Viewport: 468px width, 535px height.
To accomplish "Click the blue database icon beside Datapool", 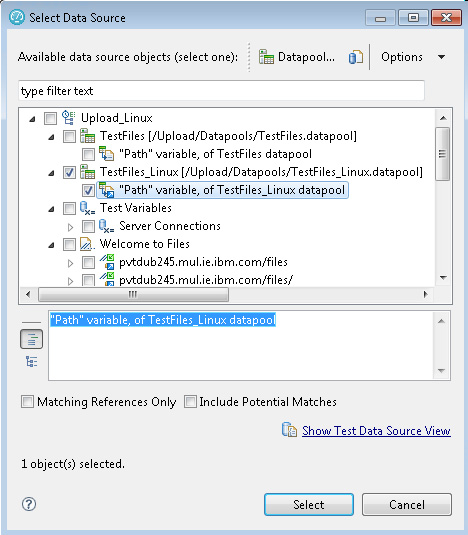I will point(355,57).
